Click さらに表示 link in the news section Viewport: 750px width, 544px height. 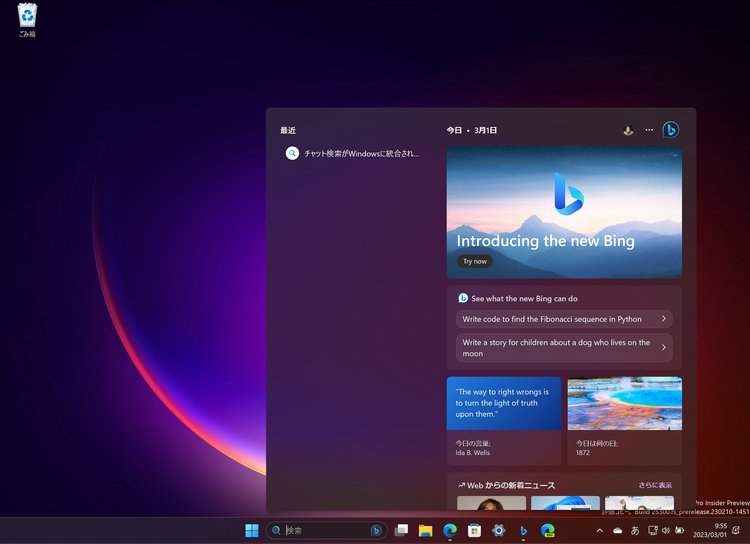[655, 485]
